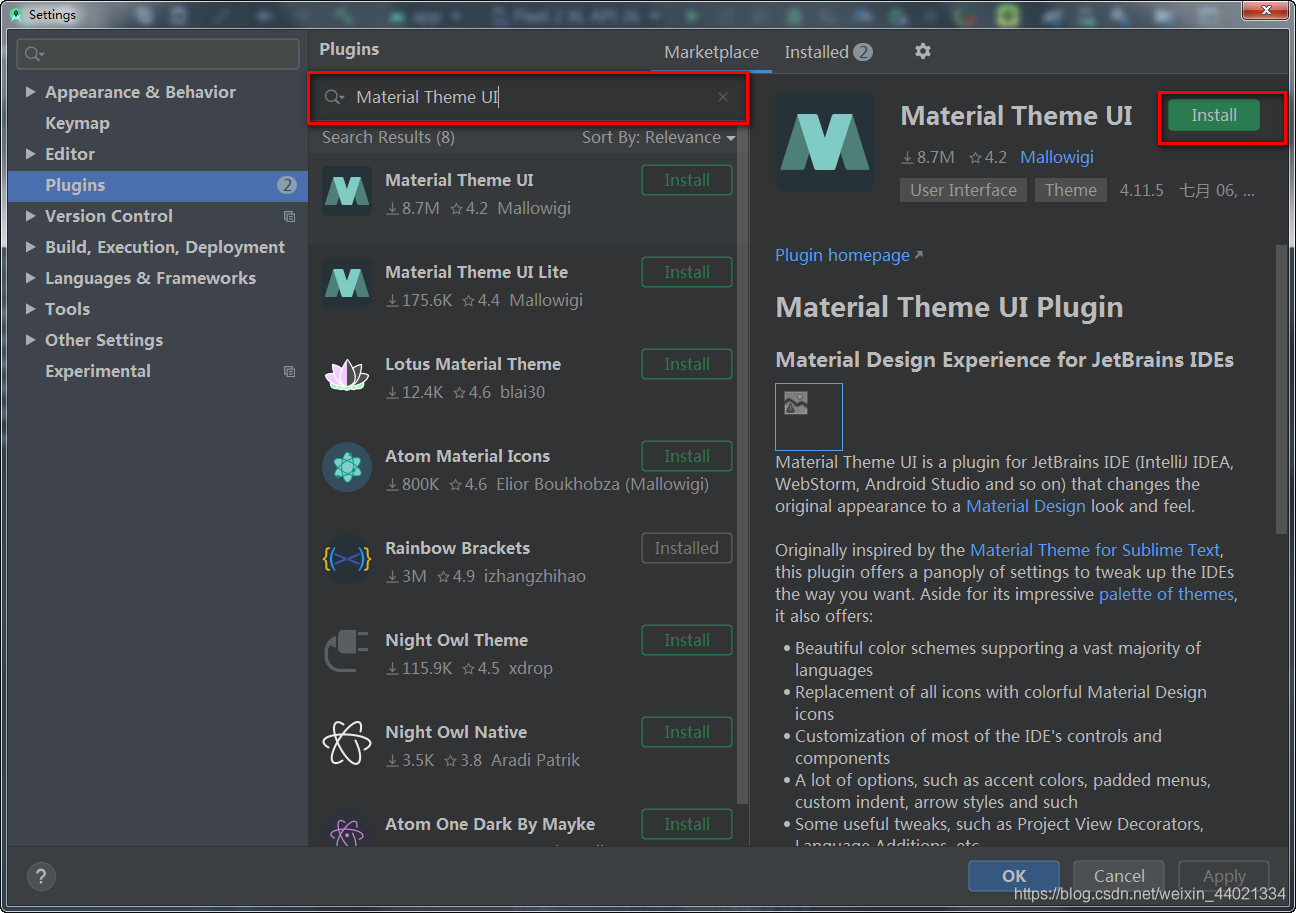The image size is (1296, 913).
Task: Open Mallowigi vendor link
Action: click(1057, 157)
